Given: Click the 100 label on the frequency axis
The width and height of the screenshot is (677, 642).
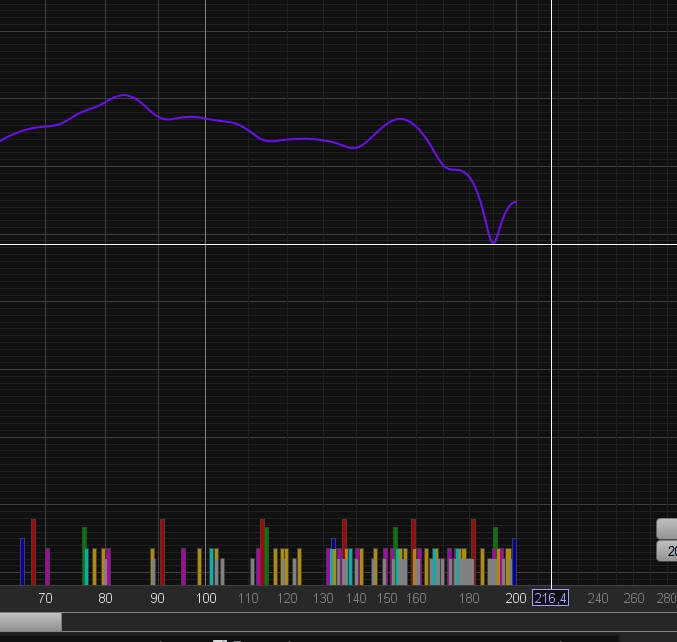Looking at the screenshot, I should (x=205, y=598).
